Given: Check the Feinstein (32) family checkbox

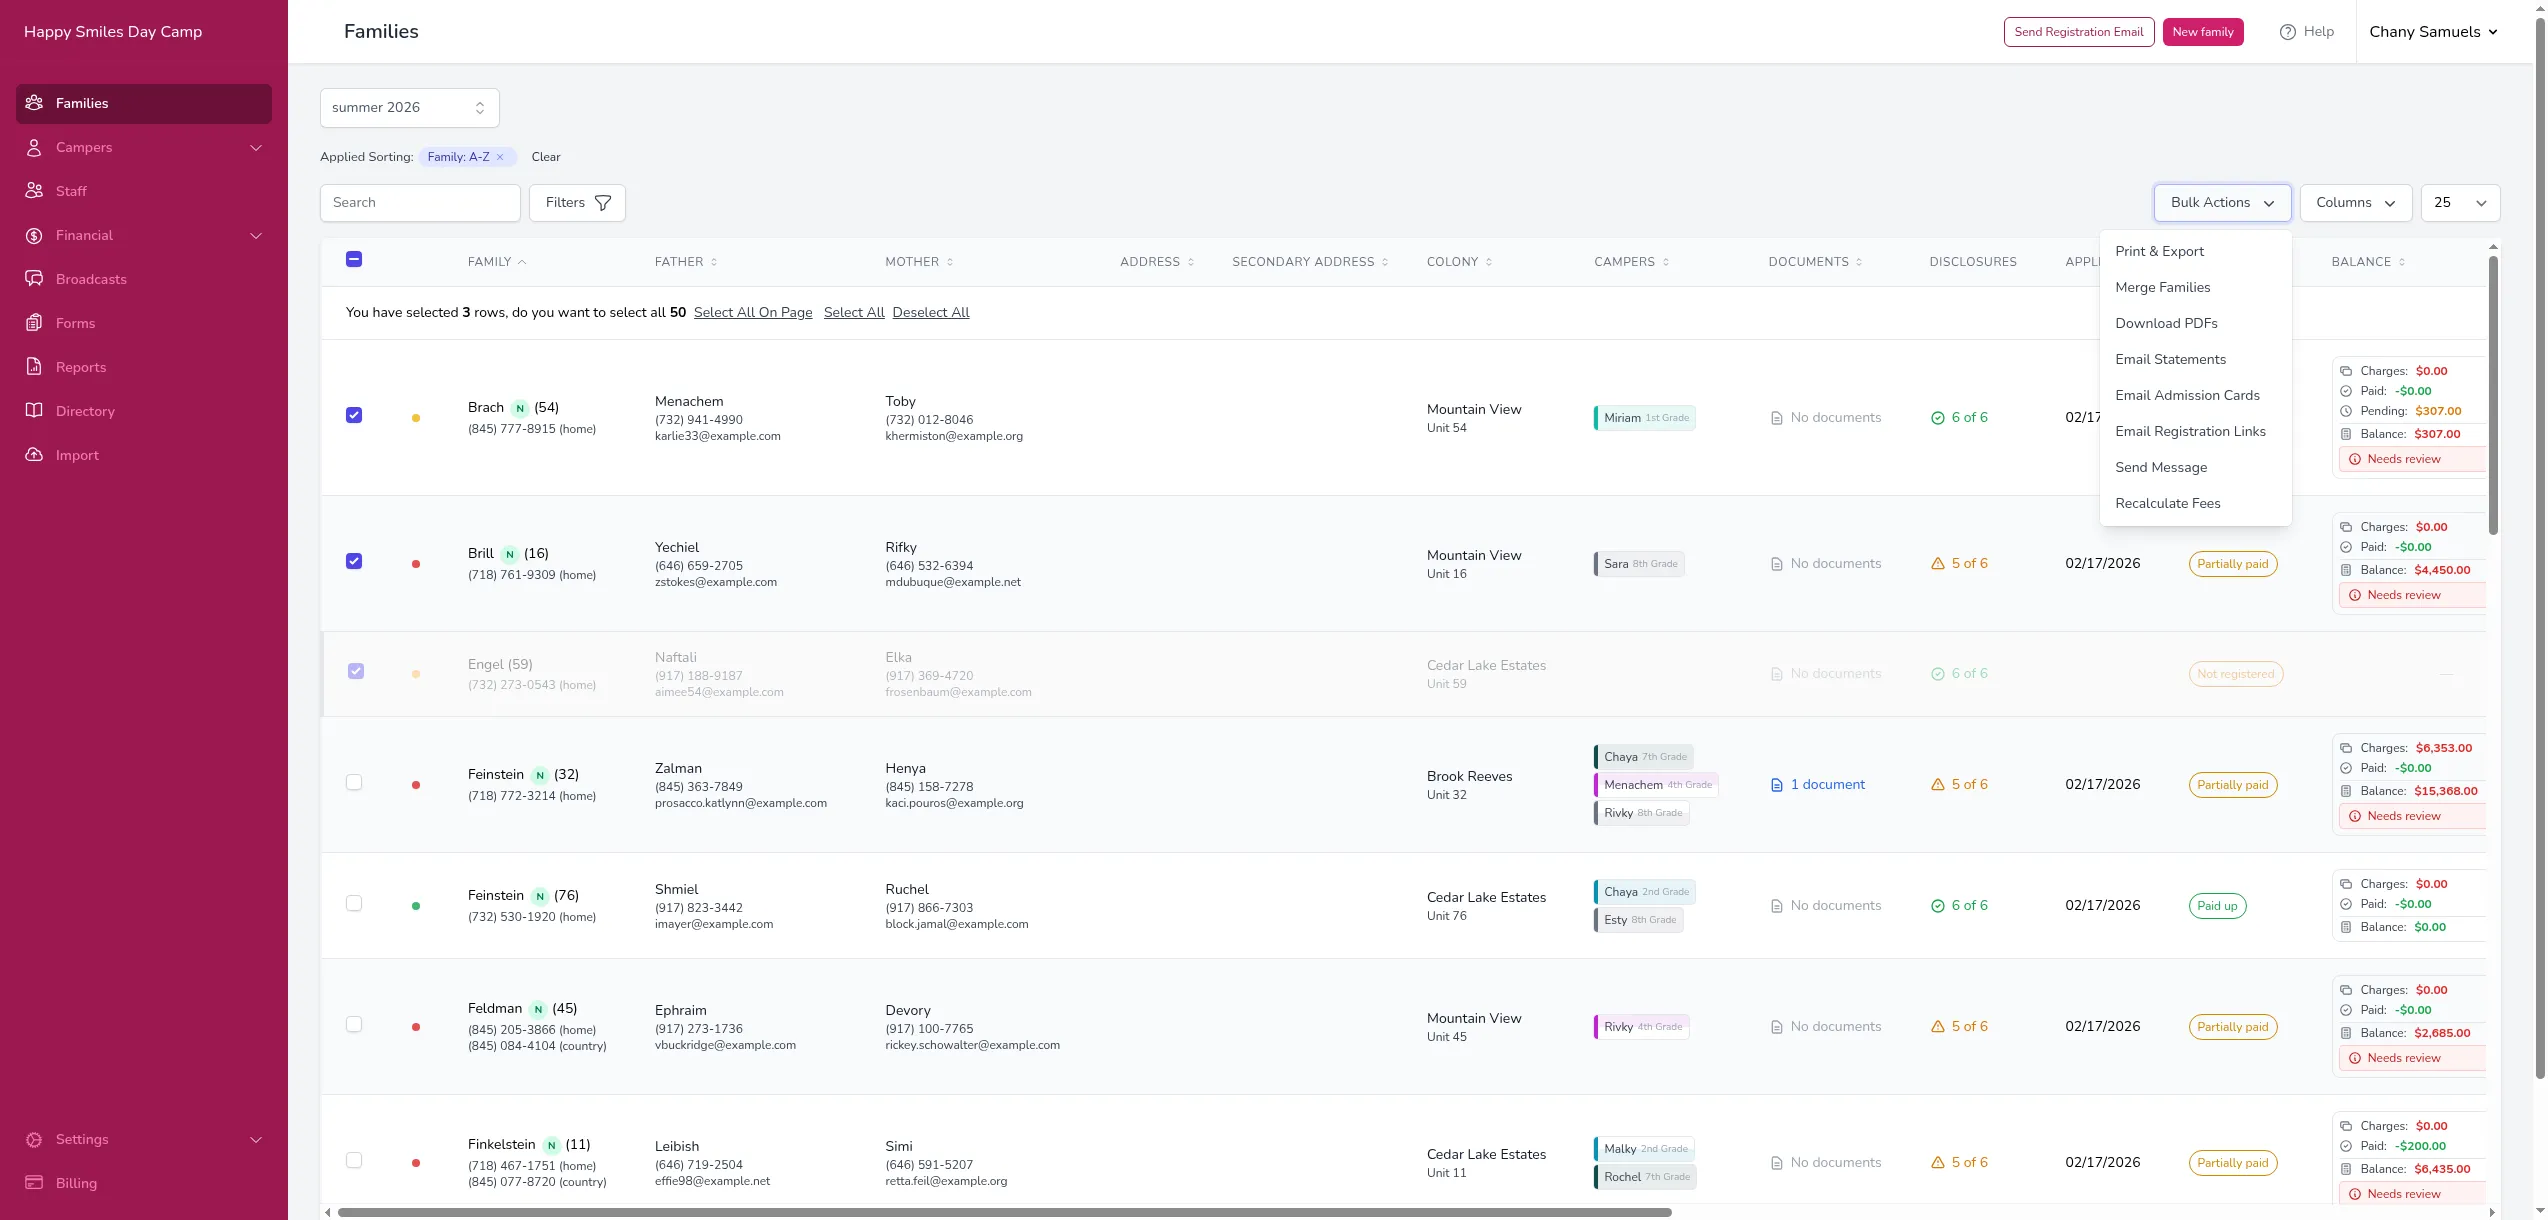Looking at the screenshot, I should (354, 782).
